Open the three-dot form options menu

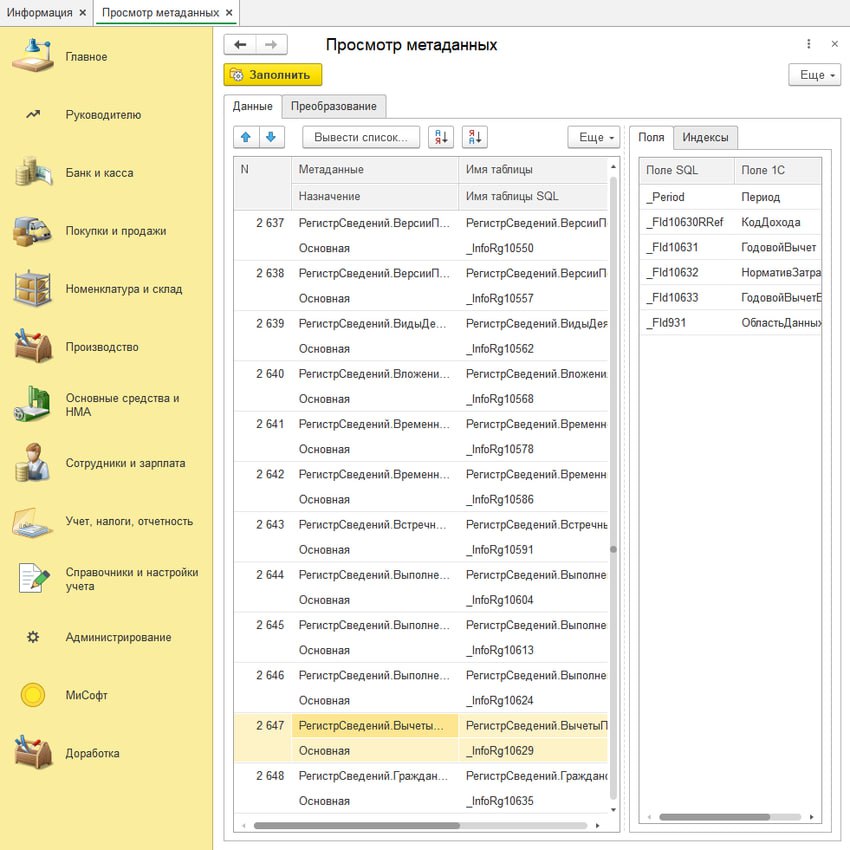(x=808, y=45)
